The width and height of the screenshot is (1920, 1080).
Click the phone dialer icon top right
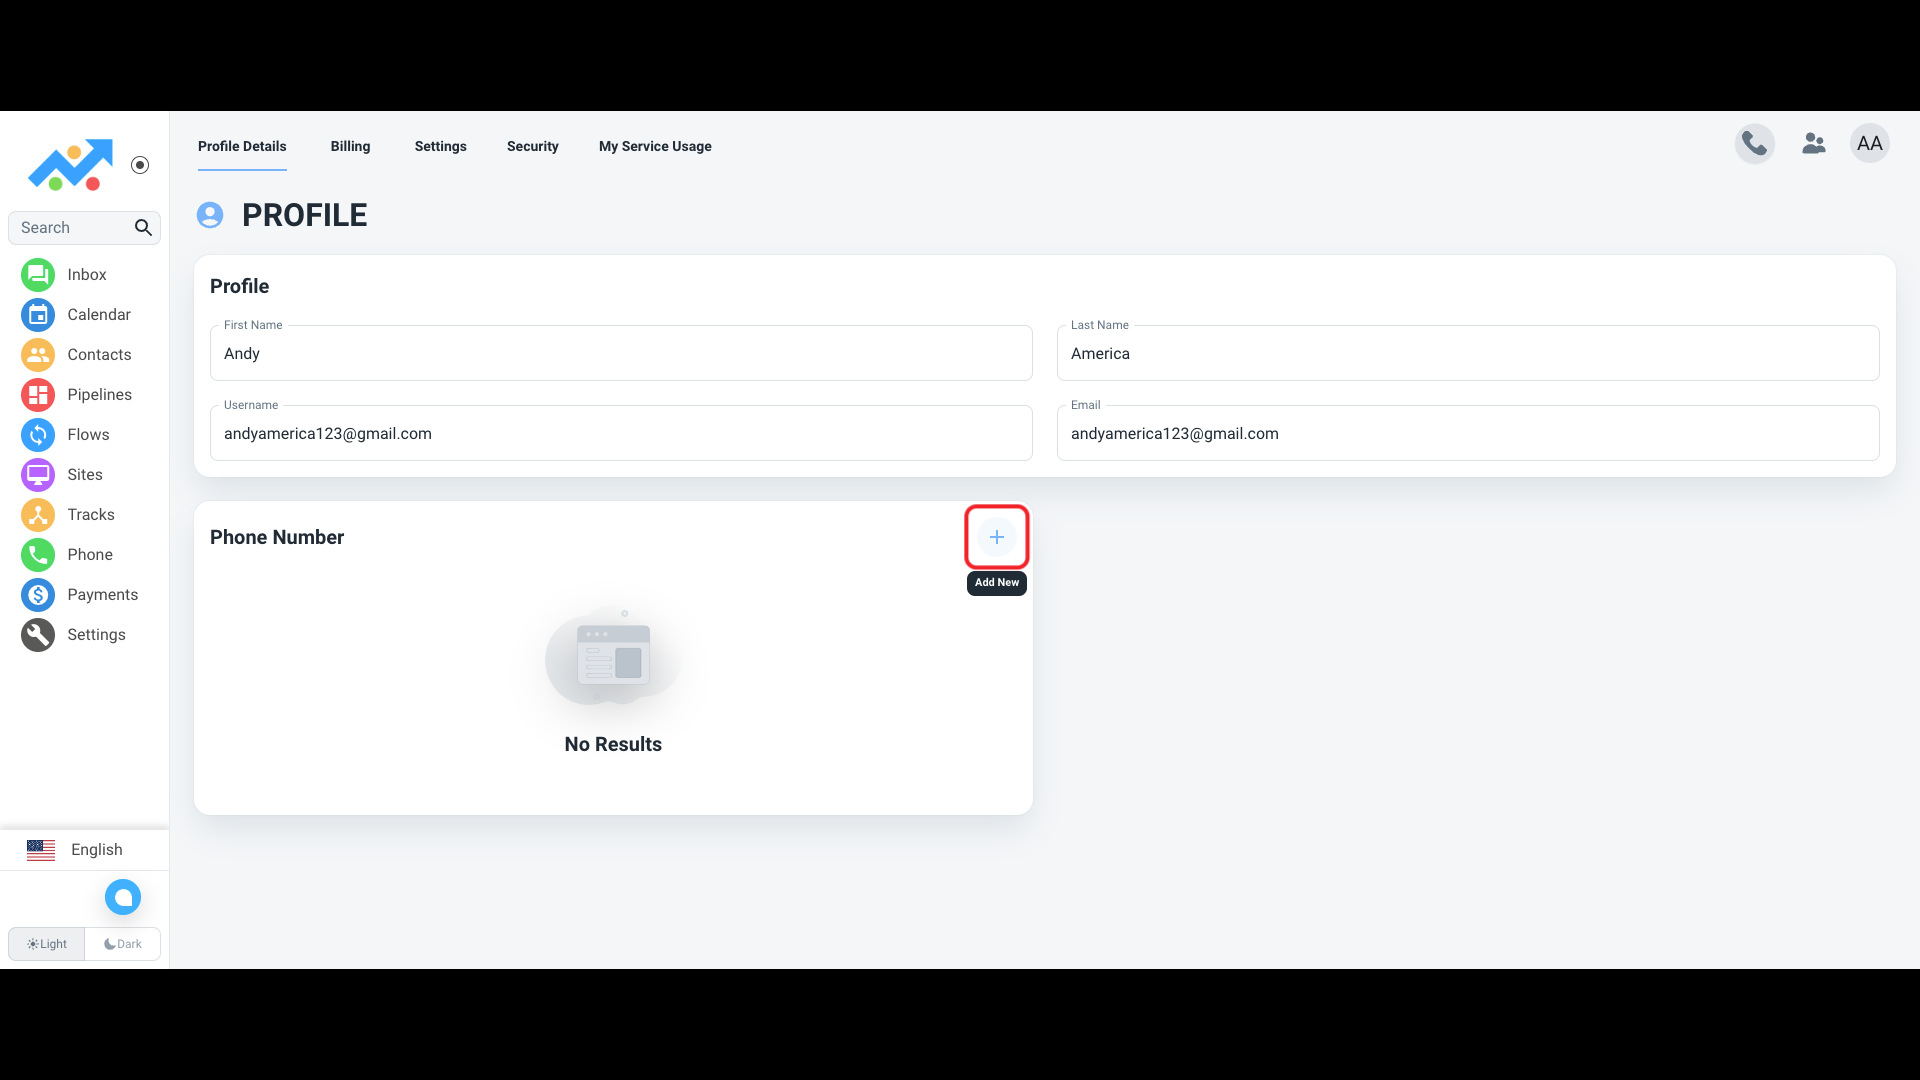point(1754,144)
